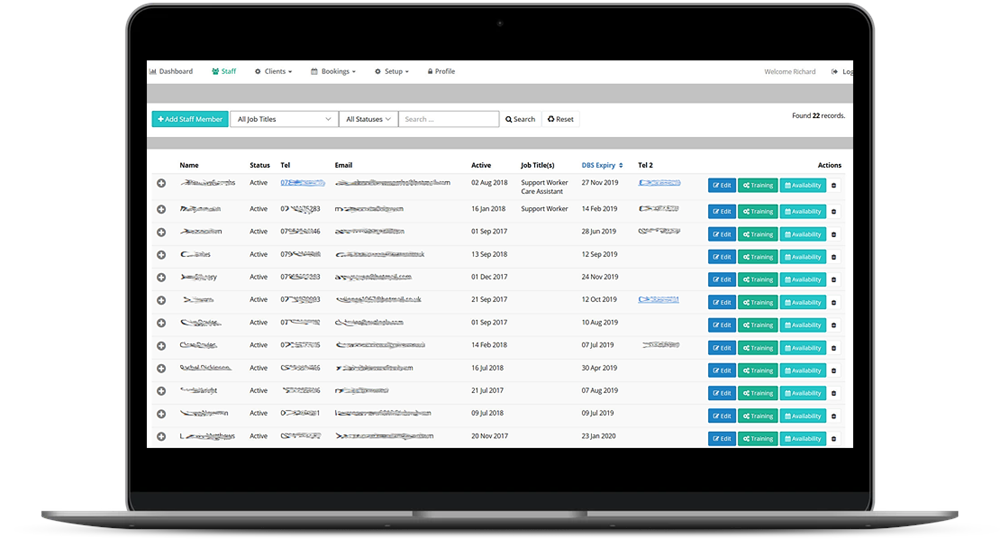Click the Add Staff Member button
Image resolution: width=1000 pixels, height=539 pixels.
(x=190, y=119)
